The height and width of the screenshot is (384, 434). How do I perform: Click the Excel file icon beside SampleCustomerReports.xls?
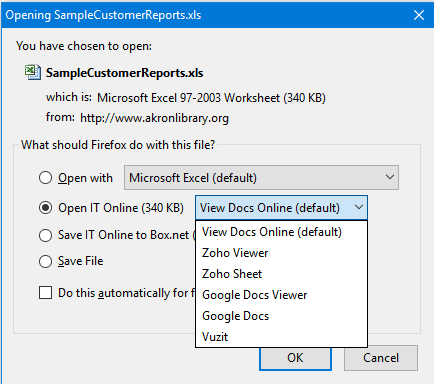pos(33,72)
